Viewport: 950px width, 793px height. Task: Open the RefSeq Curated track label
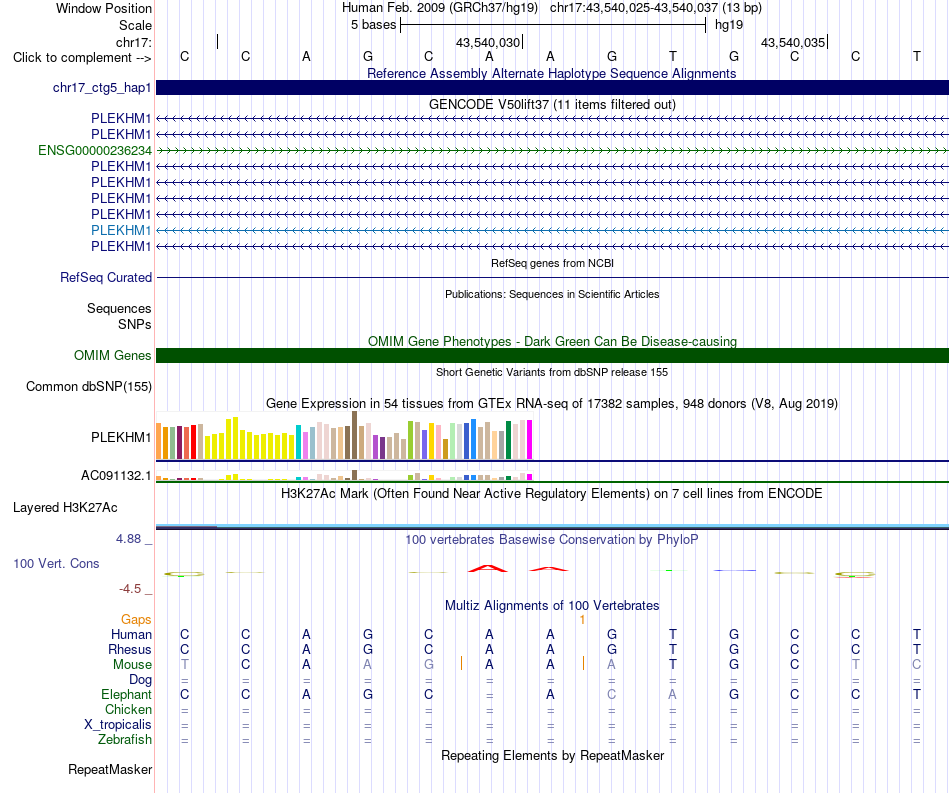coord(105,277)
